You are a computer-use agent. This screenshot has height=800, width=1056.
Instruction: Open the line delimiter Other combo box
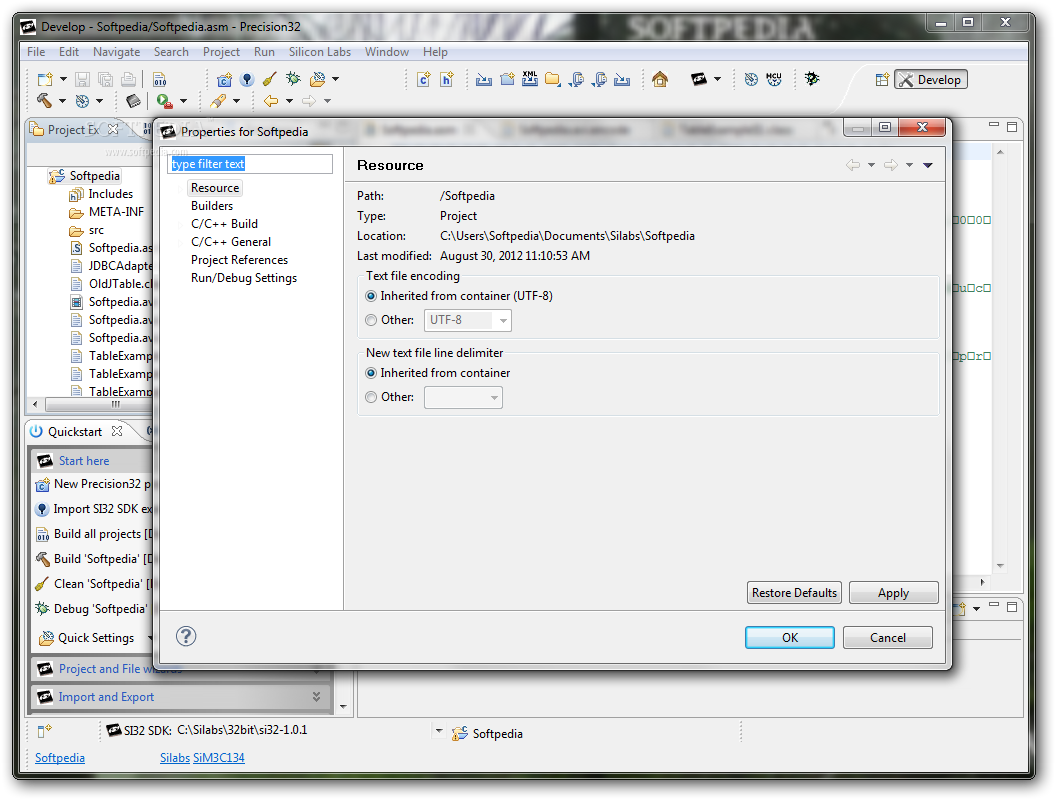(x=463, y=397)
